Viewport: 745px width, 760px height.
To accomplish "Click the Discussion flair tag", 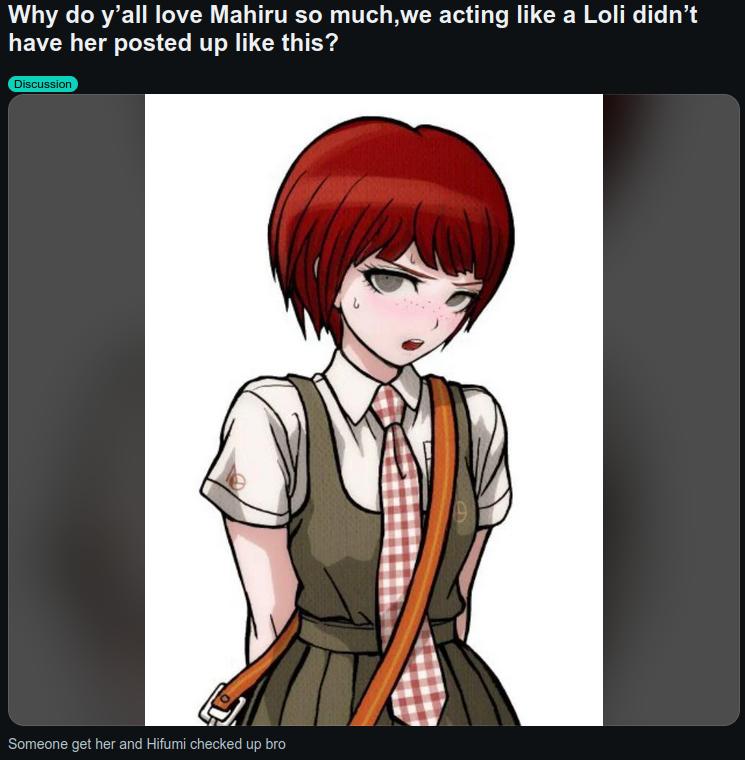I will 43,84.
